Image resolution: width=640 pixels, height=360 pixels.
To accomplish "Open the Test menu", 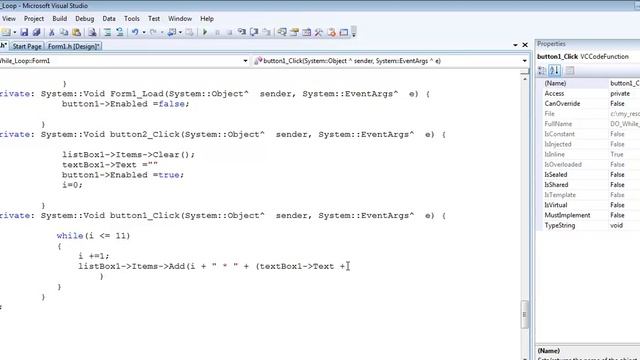I will 154,19.
